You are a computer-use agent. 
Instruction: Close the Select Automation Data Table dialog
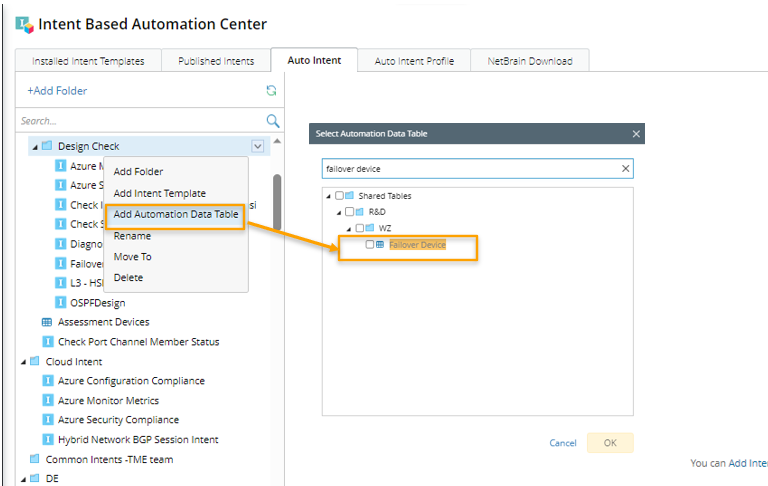(636, 133)
